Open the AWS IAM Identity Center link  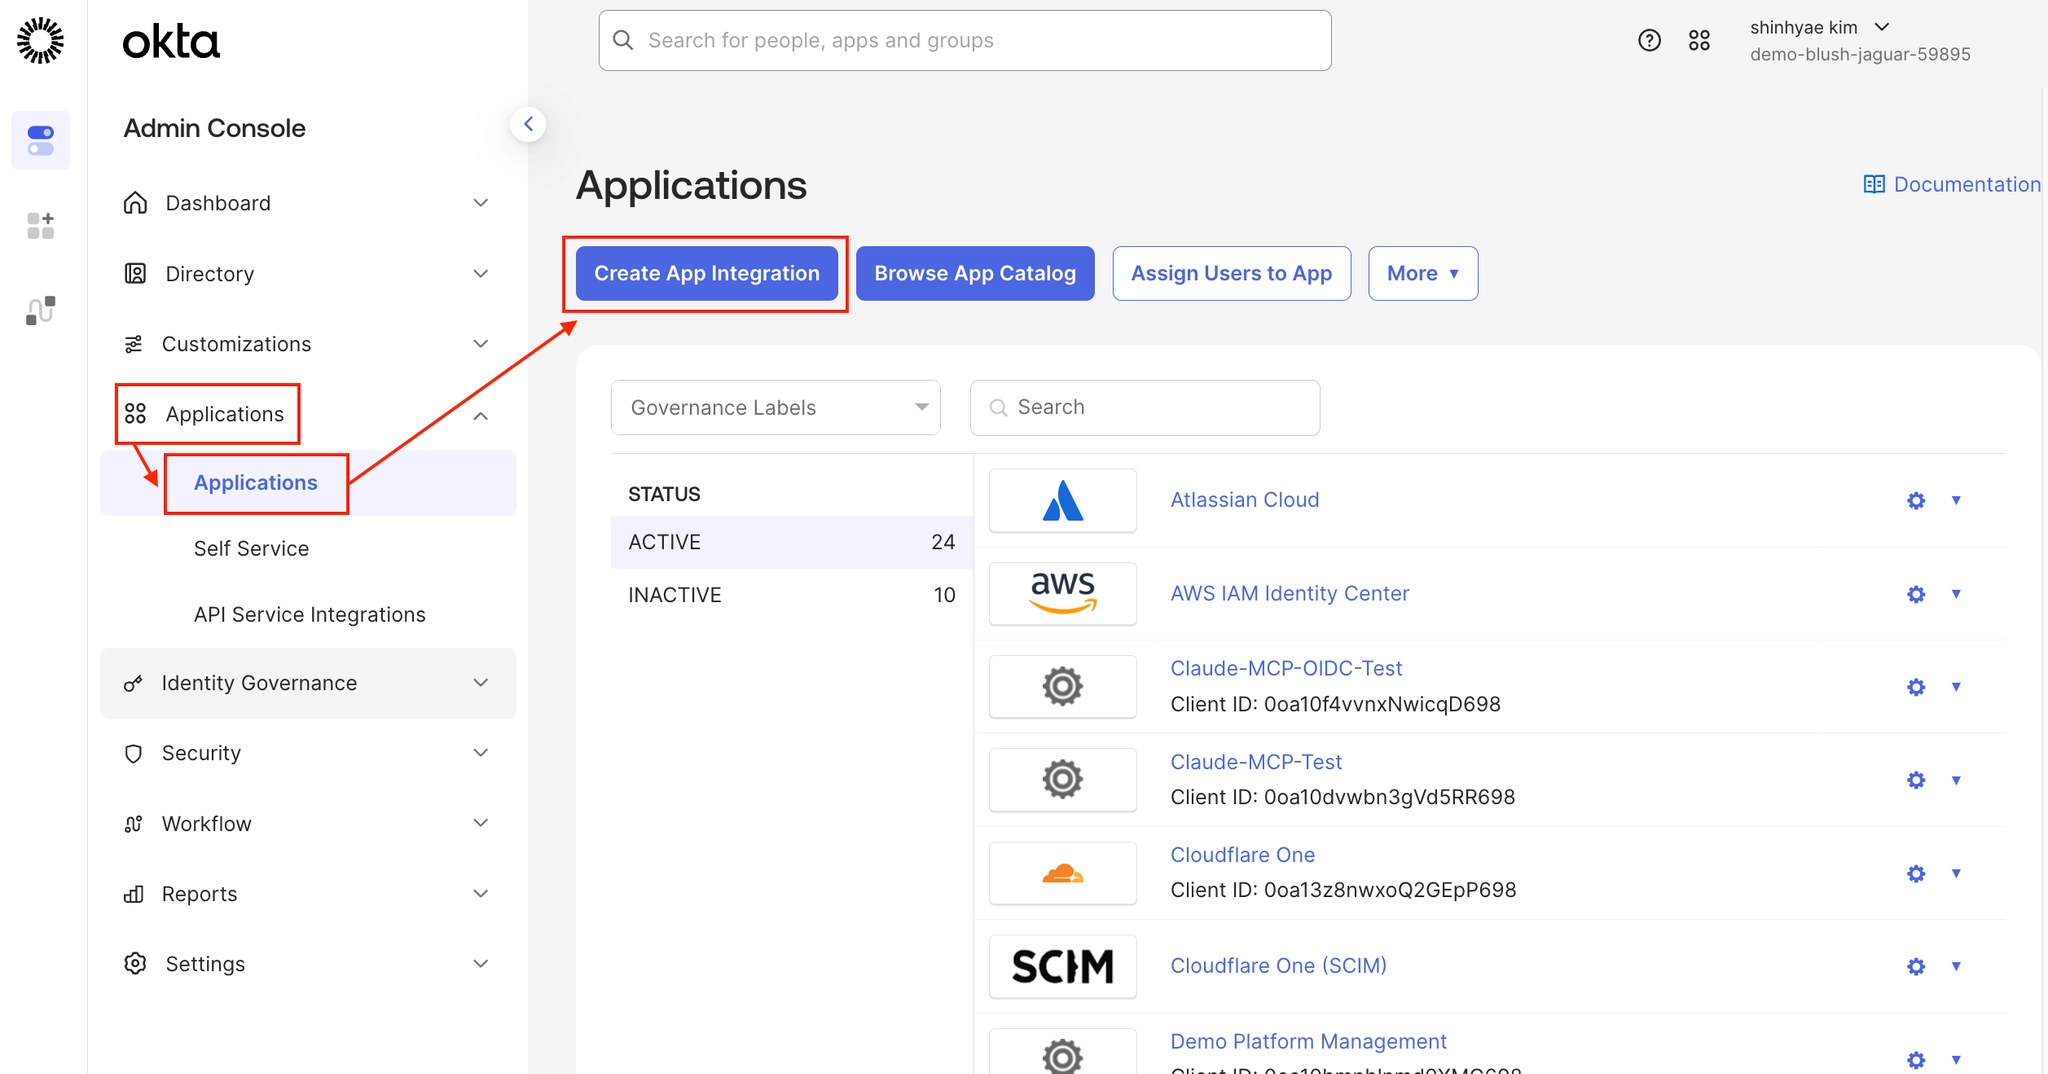coord(1290,593)
